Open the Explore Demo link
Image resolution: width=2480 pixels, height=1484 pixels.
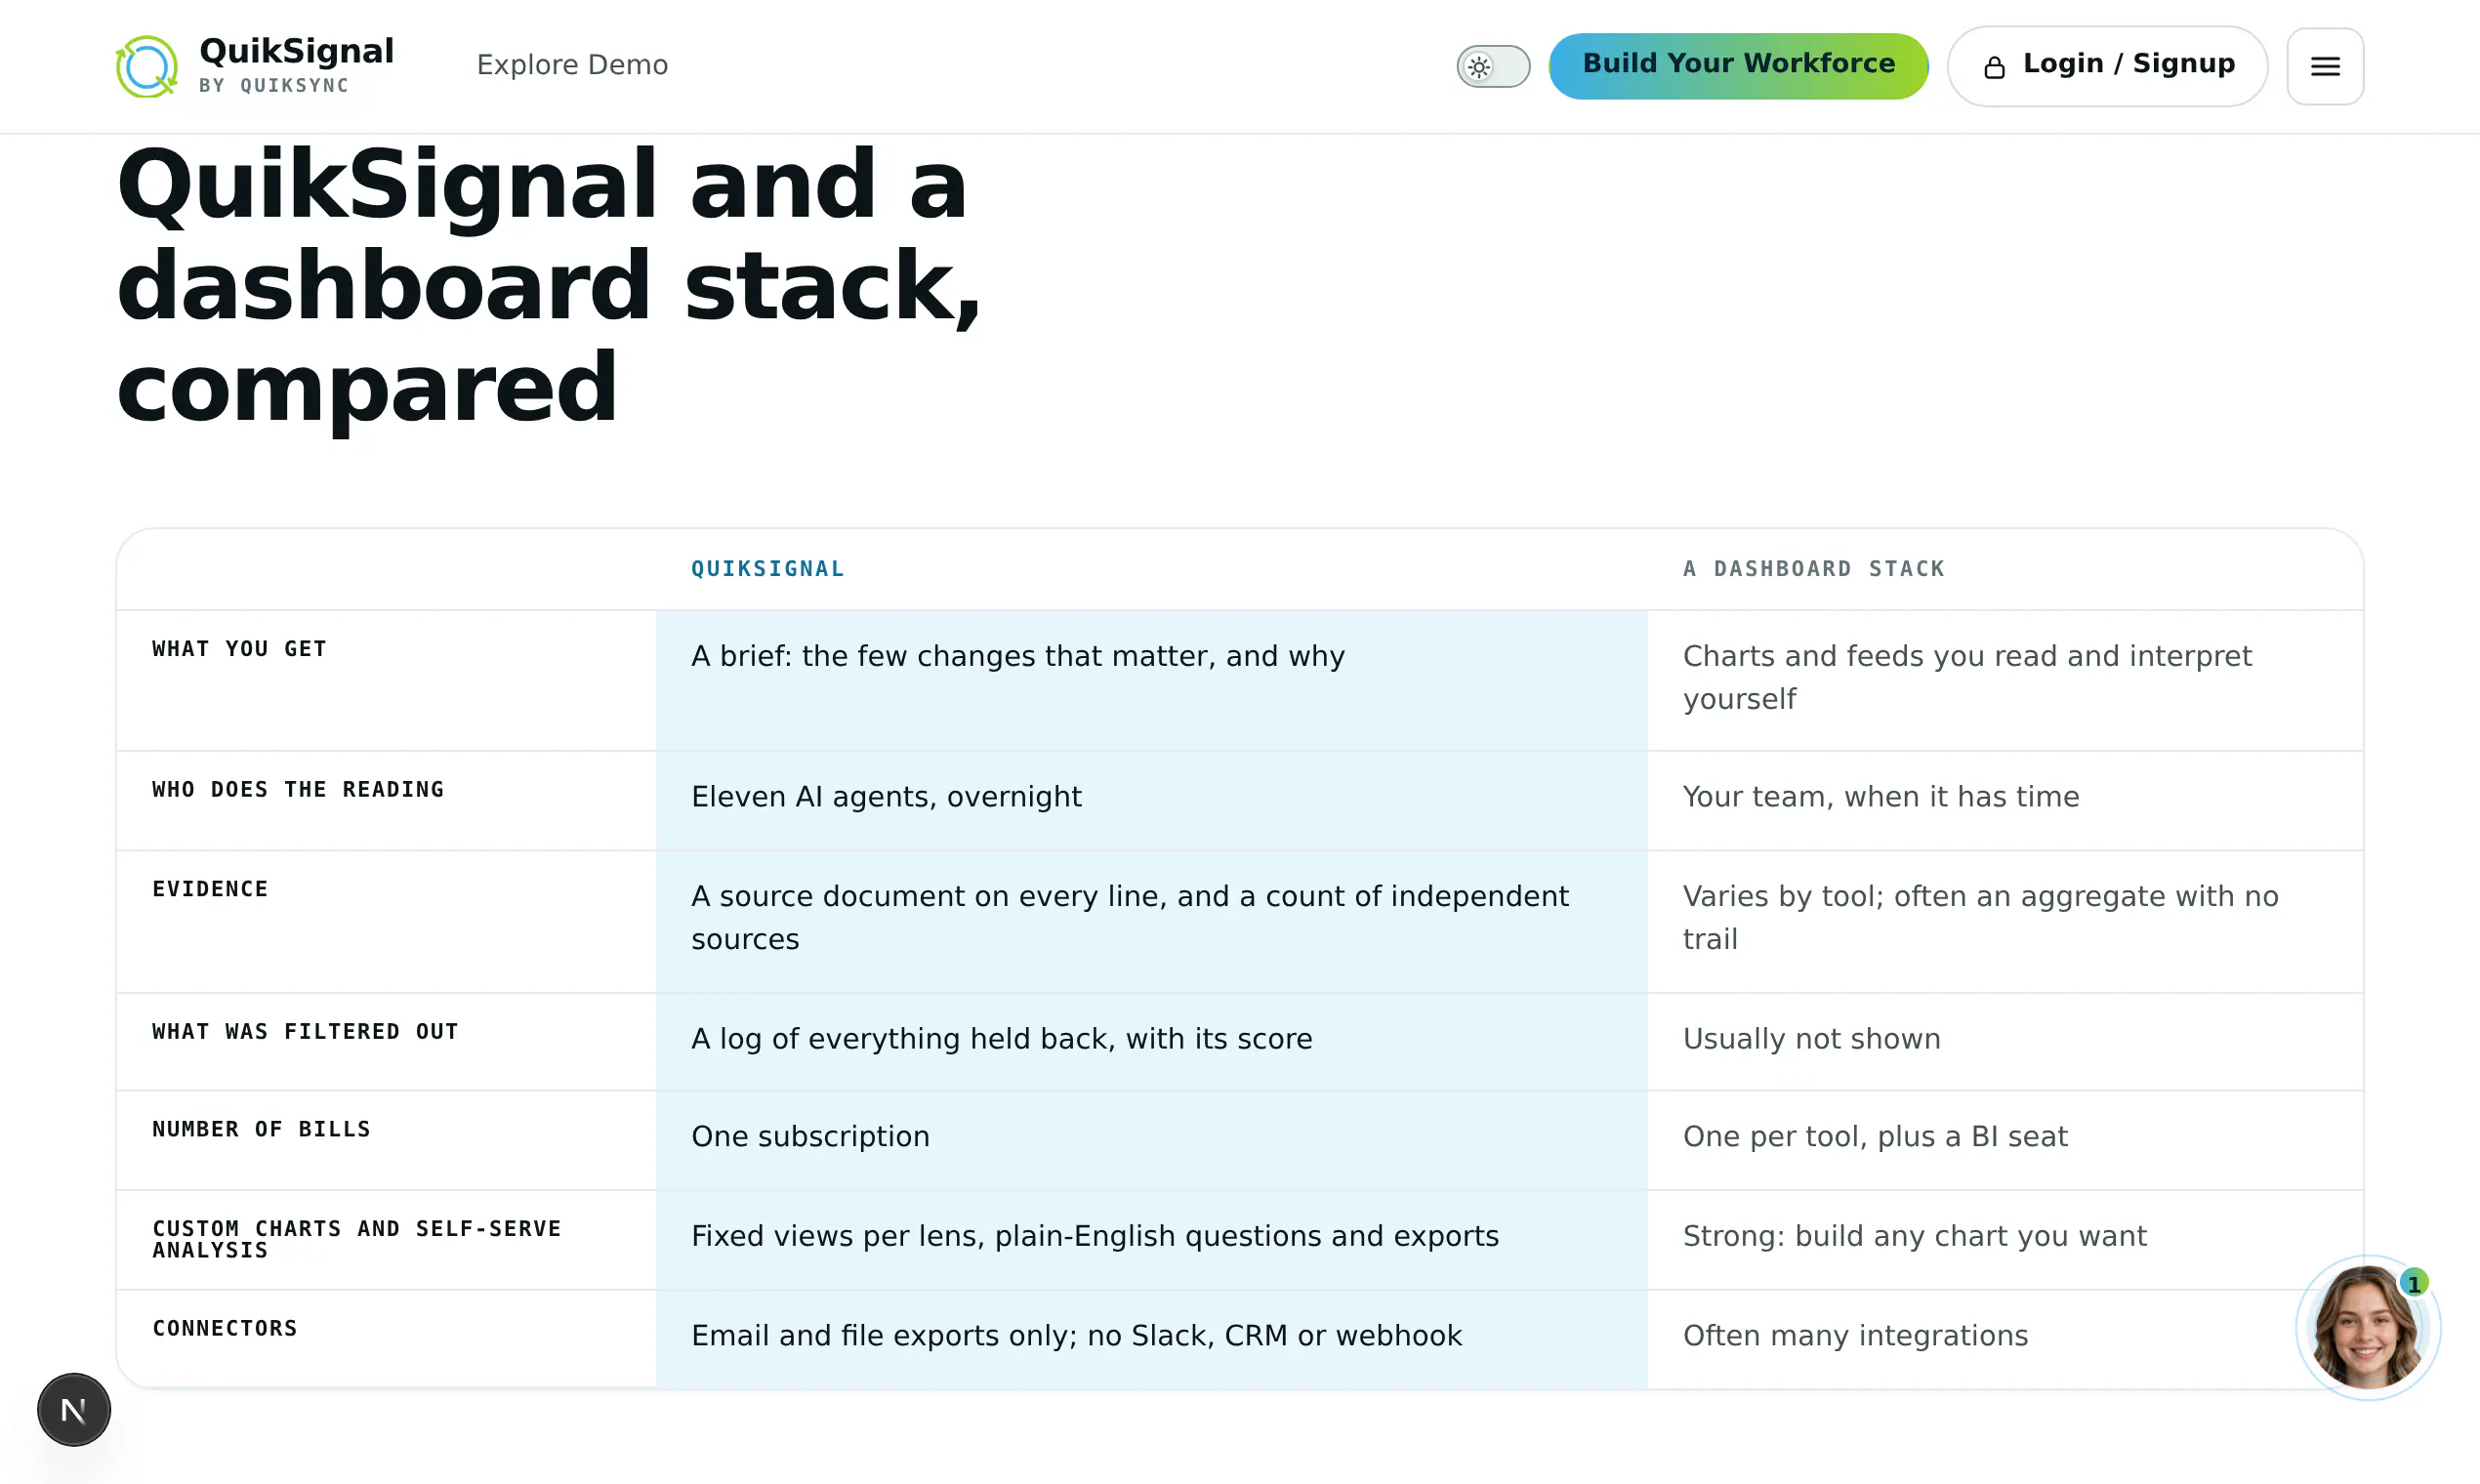572,65
